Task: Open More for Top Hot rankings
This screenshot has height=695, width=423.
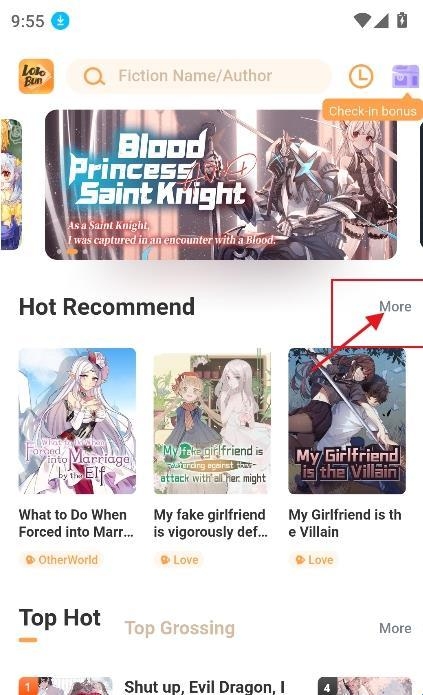Action: pyautogui.click(x=395, y=628)
